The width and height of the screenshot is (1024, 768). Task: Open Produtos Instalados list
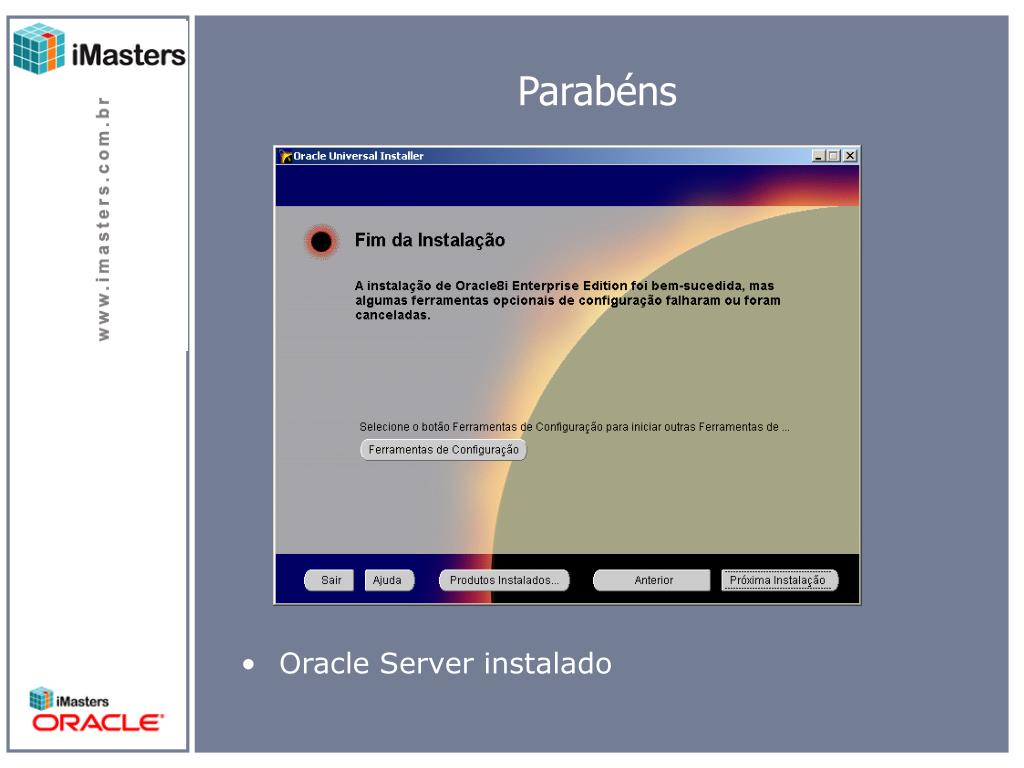pyautogui.click(x=504, y=580)
